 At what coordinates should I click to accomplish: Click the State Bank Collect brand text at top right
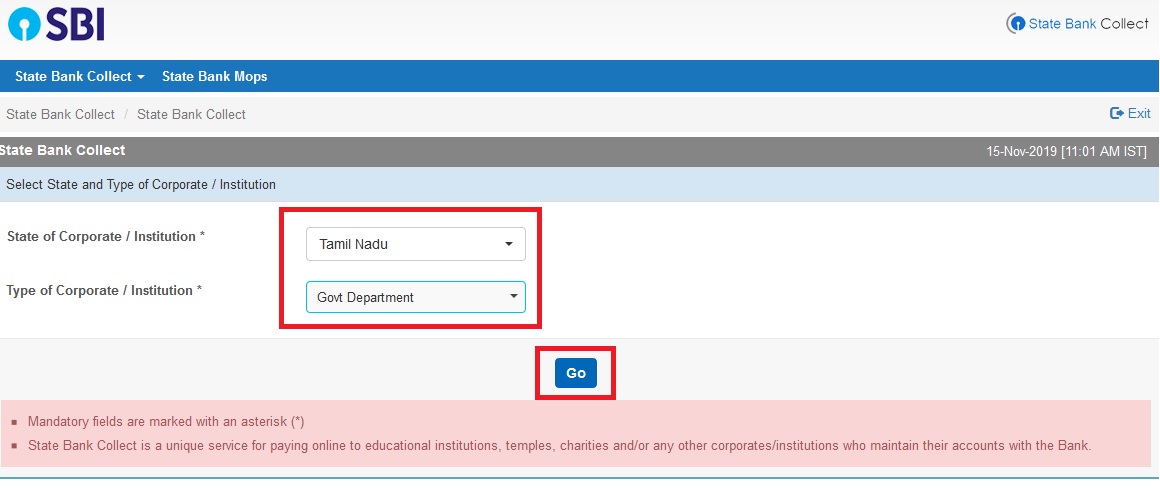point(1088,24)
